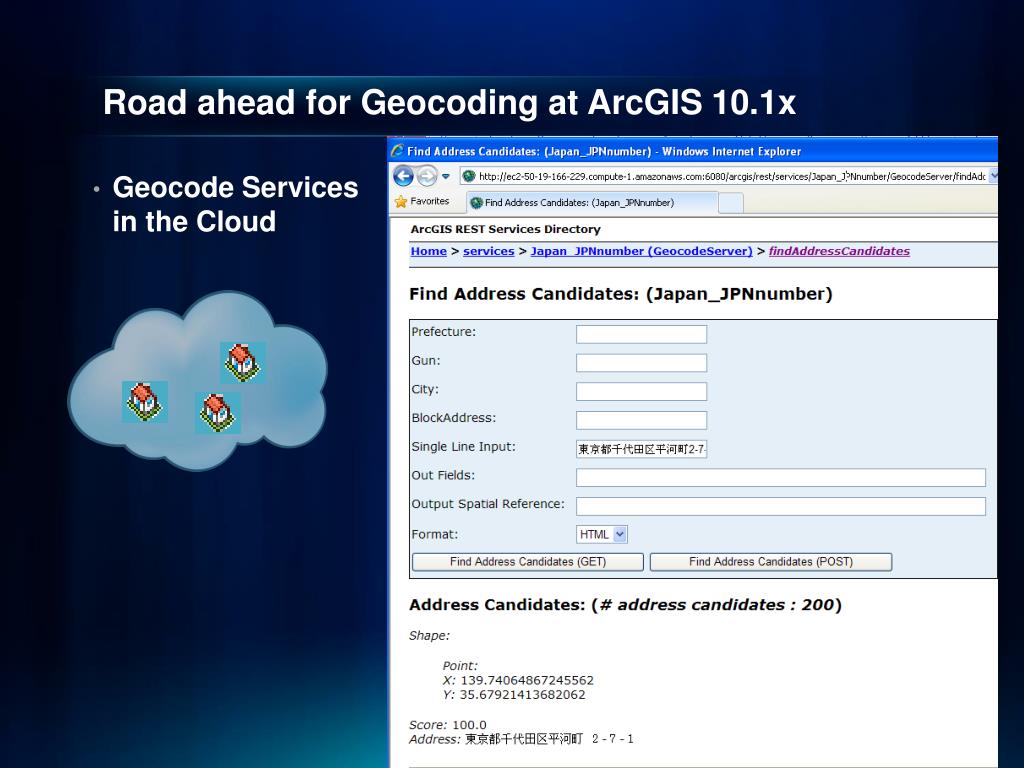
Task: Click the X value 139.74064867245562
Action: tap(527, 680)
